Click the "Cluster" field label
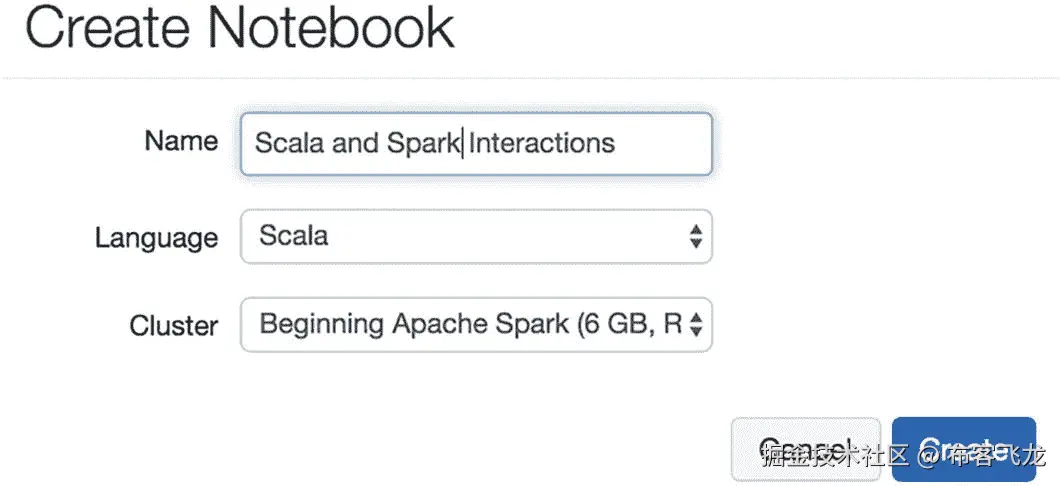The height and width of the screenshot is (486, 1063). pos(173,325)
